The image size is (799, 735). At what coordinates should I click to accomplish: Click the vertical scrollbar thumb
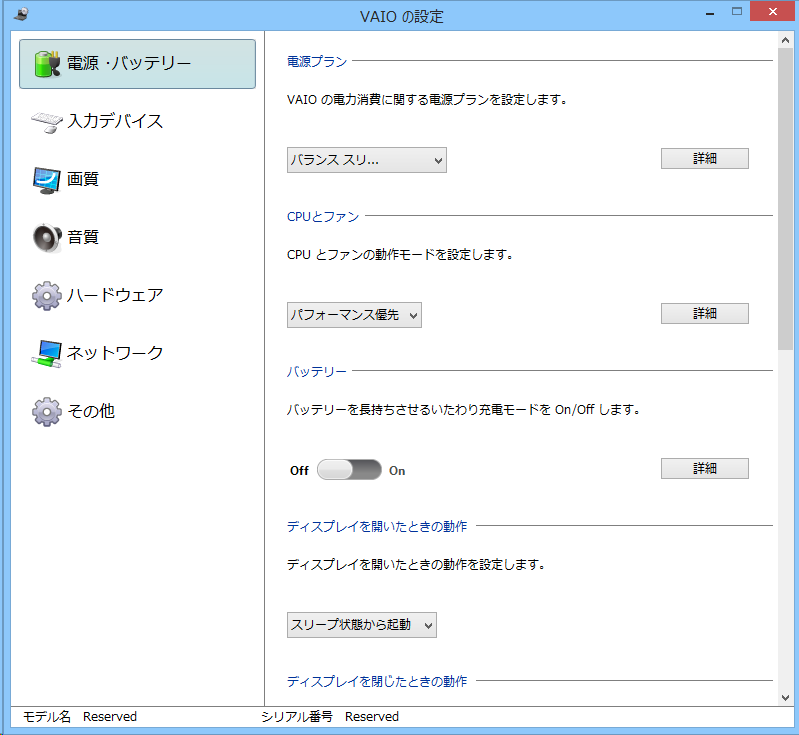tap(785, 199)
